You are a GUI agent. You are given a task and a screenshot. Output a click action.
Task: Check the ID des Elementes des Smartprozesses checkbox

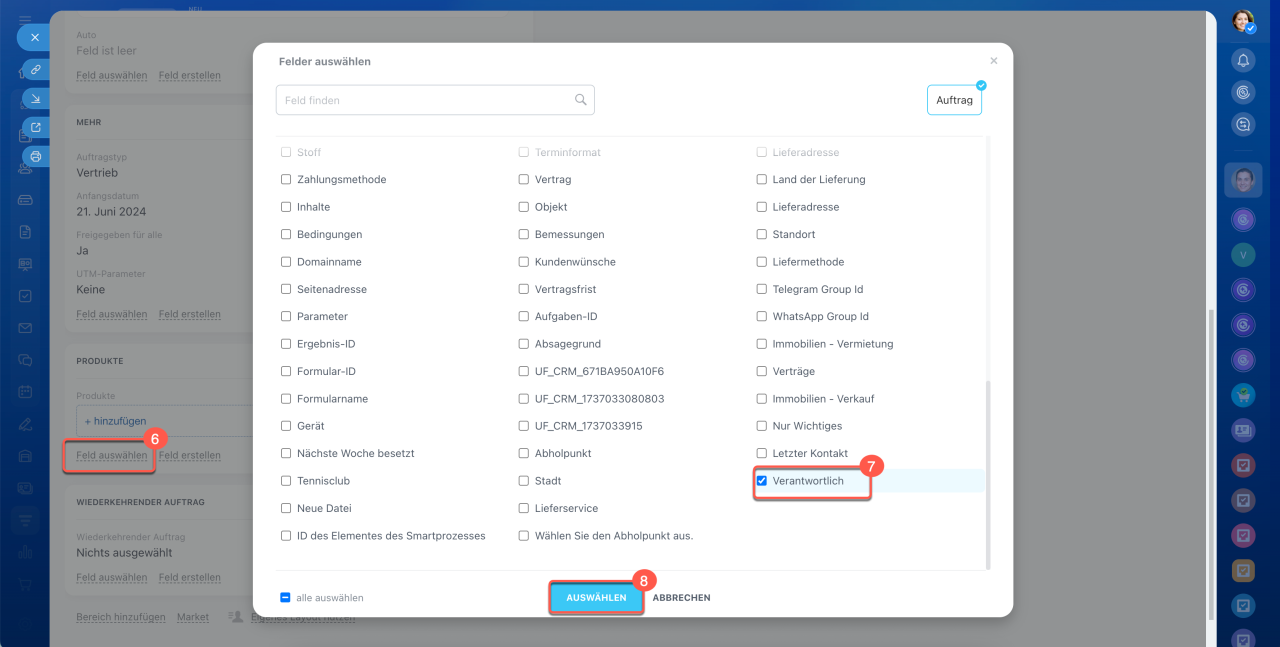[x=286, y=536]
